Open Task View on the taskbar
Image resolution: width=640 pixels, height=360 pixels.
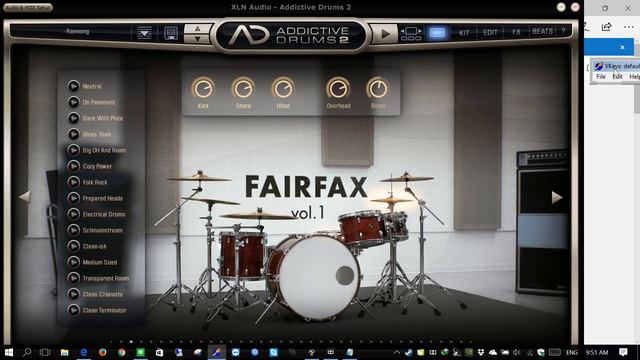point(45,352)
